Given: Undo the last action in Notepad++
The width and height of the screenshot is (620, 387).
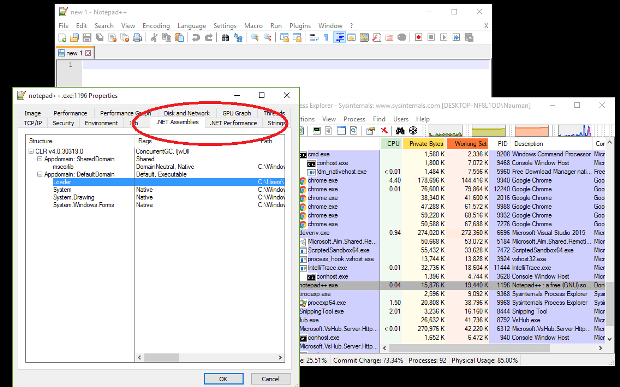Looking at the screenshot, I should [196, 38].
